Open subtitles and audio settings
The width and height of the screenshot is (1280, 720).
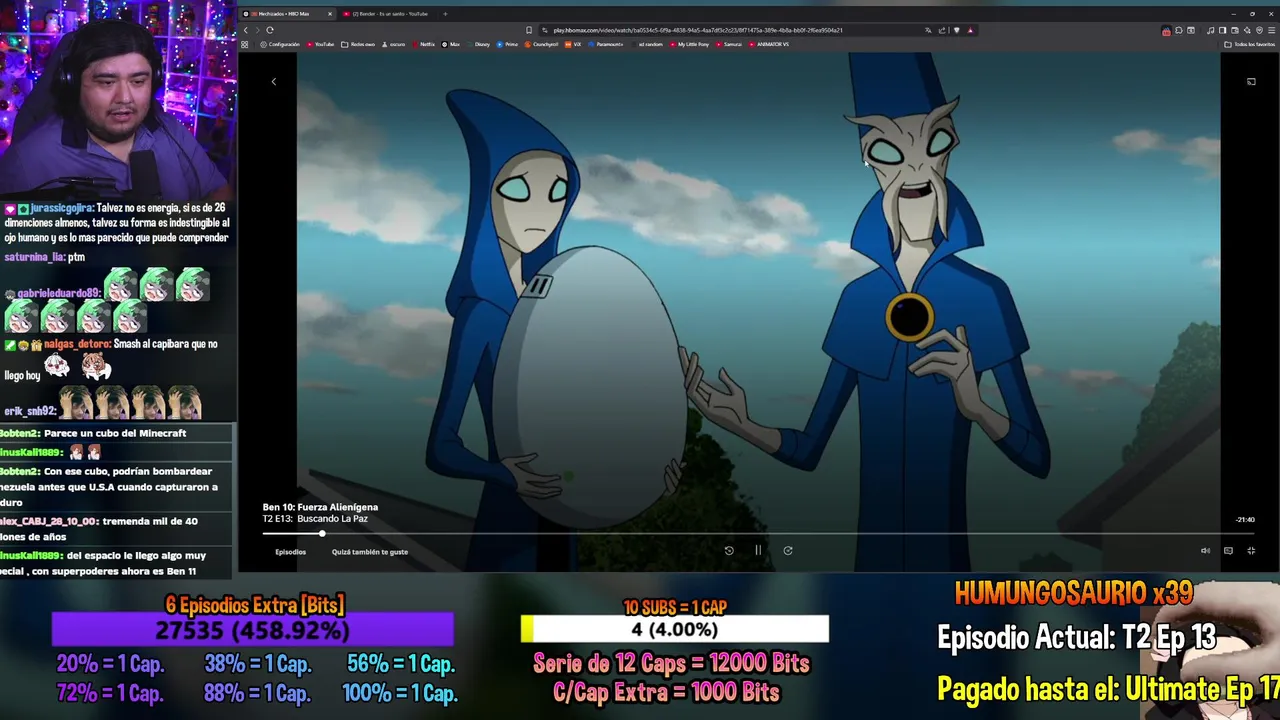point(1228,550)
